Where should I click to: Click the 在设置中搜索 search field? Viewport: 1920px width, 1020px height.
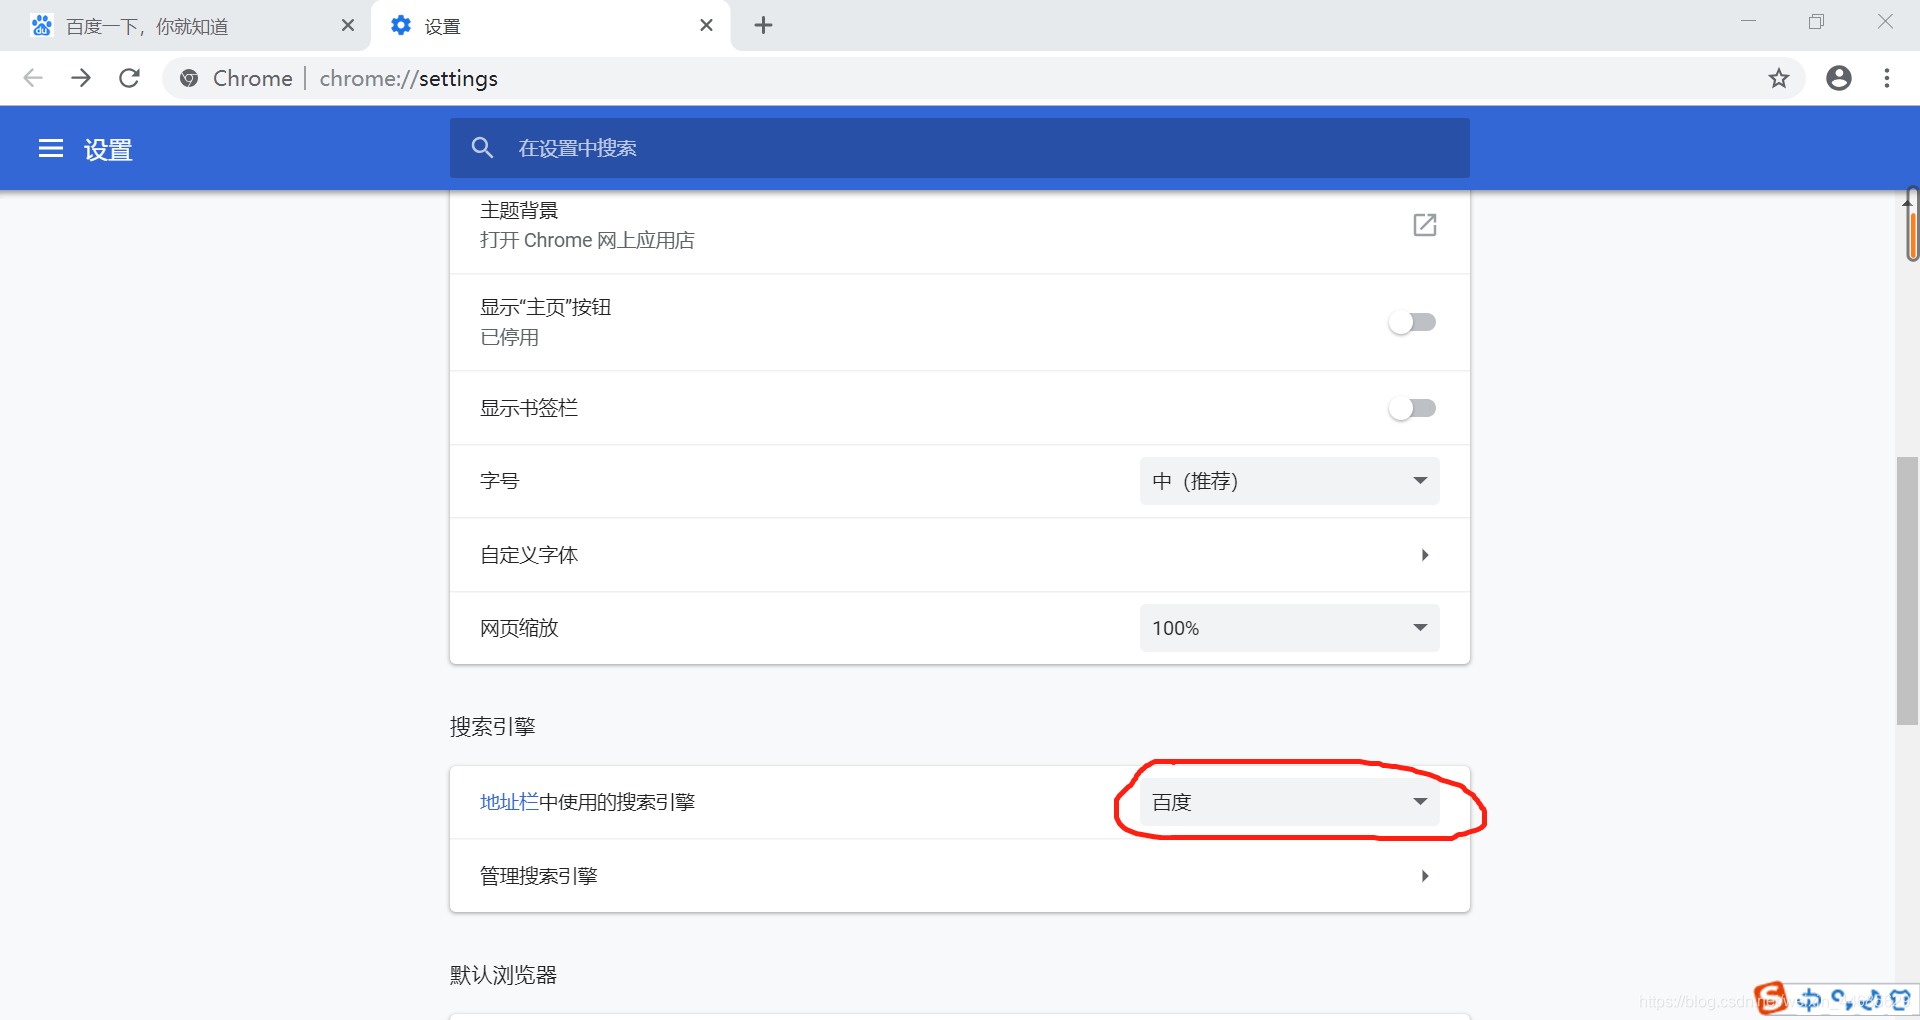(959, 148)
